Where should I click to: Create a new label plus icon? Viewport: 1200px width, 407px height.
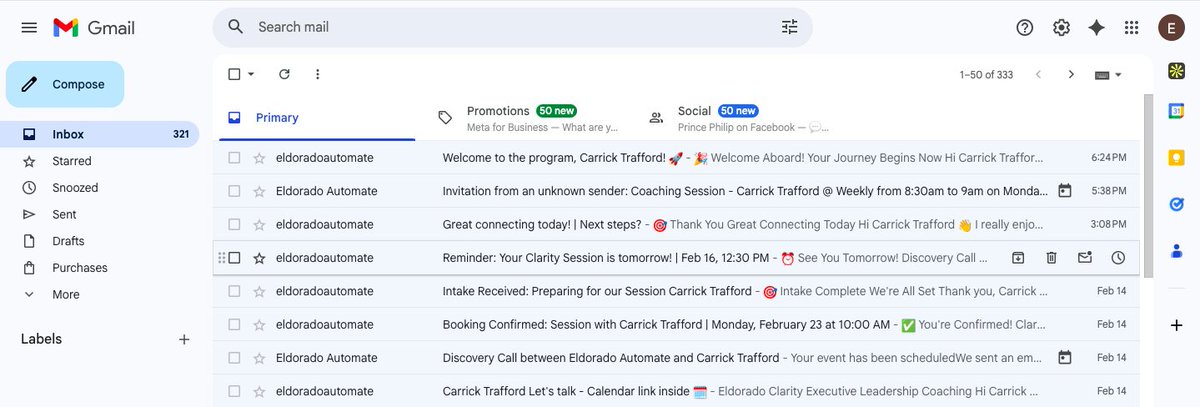point(184,339)
